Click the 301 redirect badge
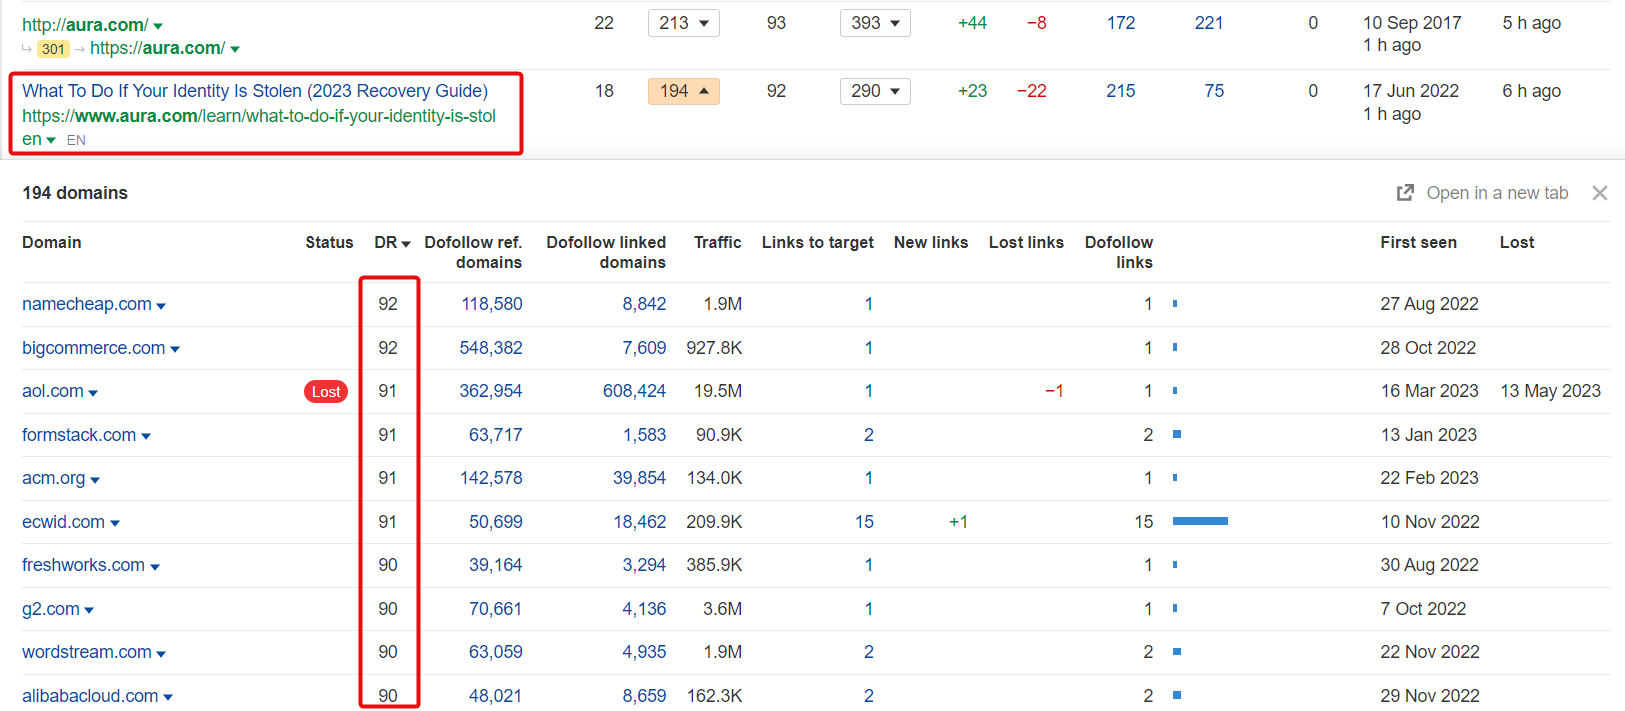 coord(54,49)
